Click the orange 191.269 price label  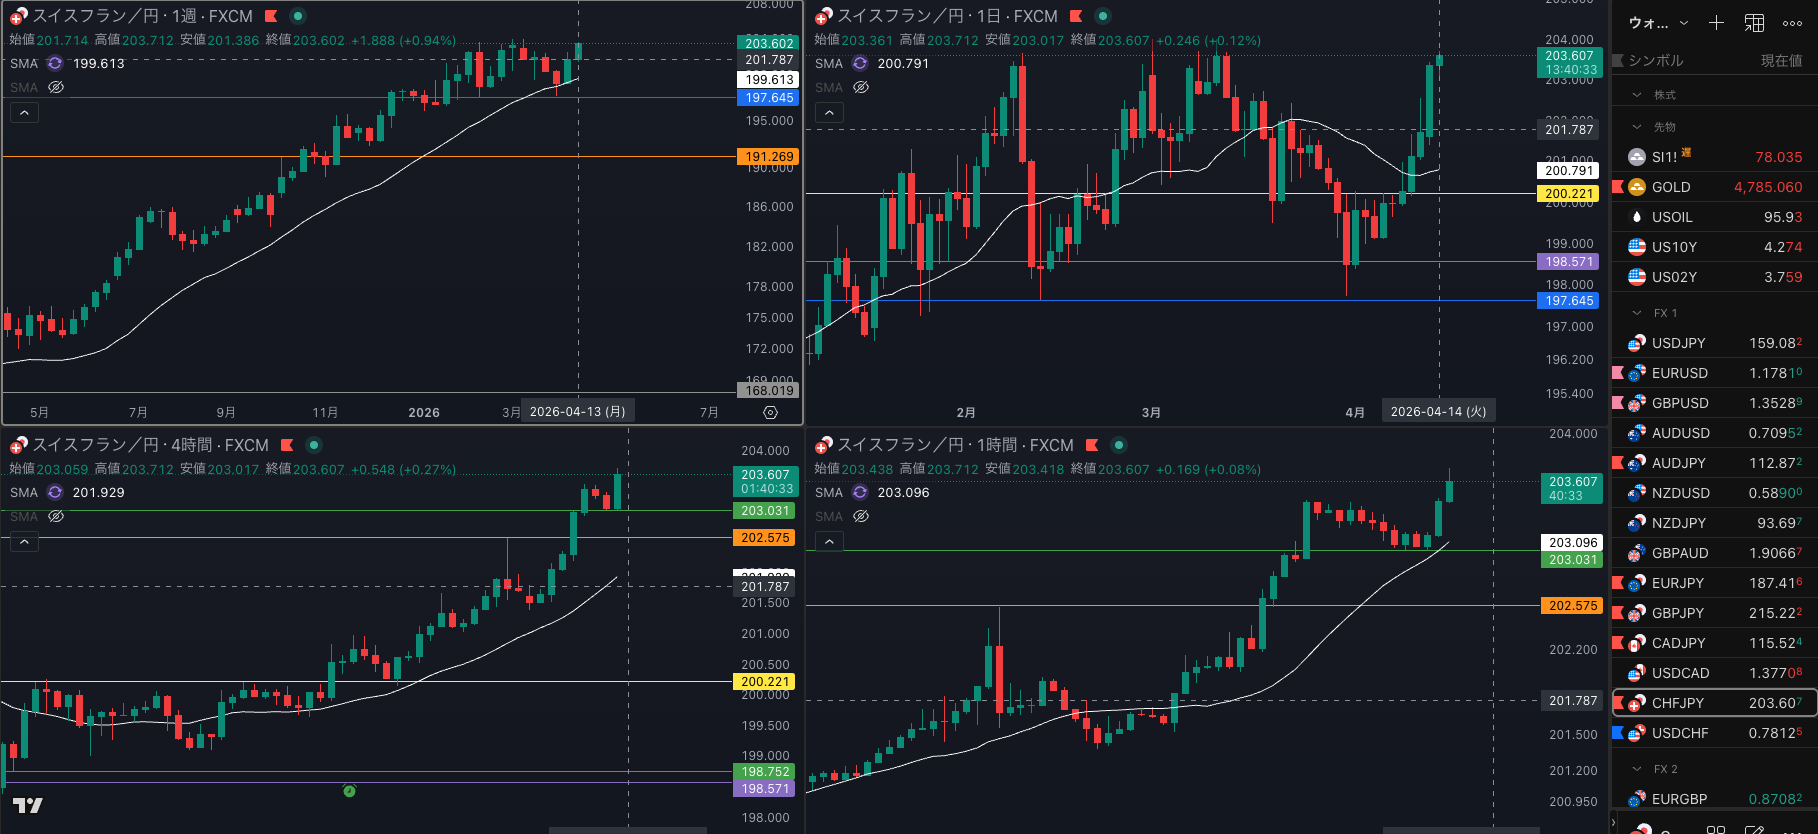tap(768, 157)
